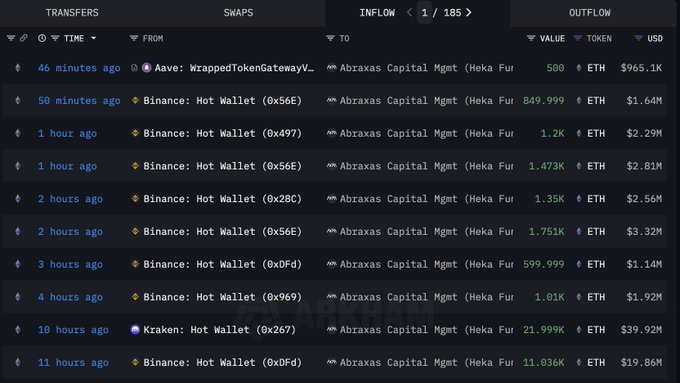Go to next inflow page arrow
The height and width of the screenshot is (383, 680).
pos(468,13)
